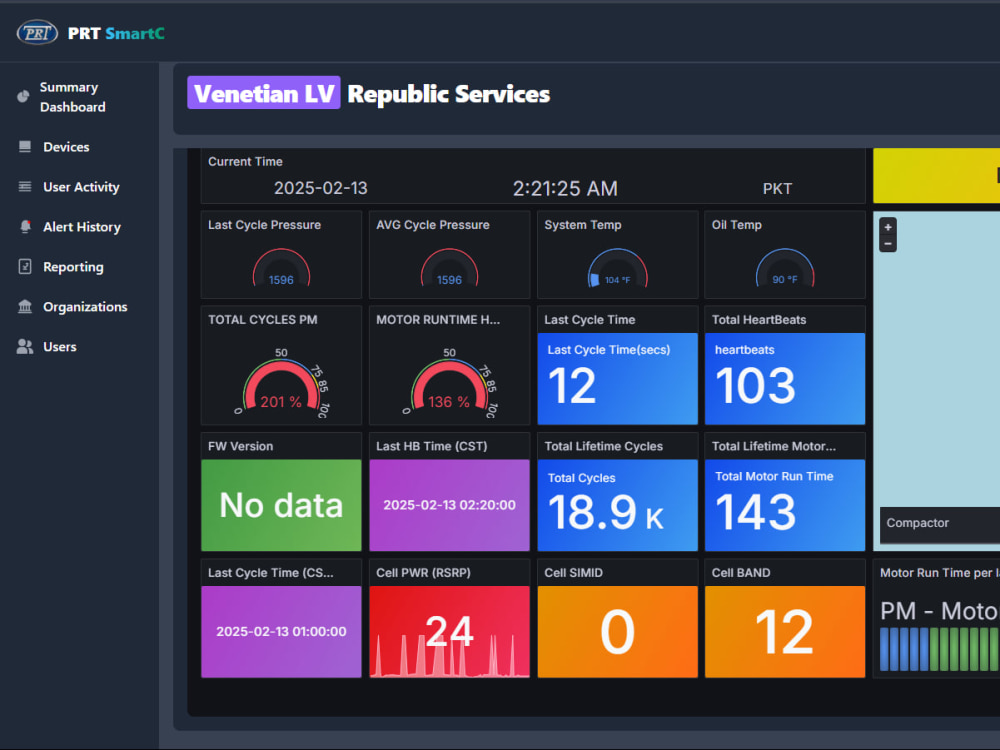Click the heartbeats 103 tile
The image size is (1000, 750).
pos(785,378)
